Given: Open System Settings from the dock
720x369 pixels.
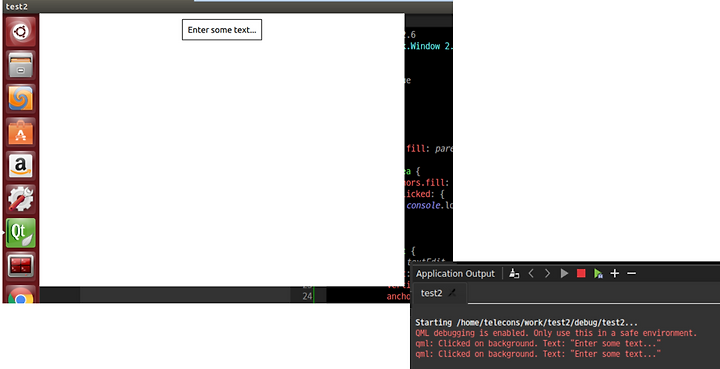Looking at the screenshot, I should click(x=20, y=200).
